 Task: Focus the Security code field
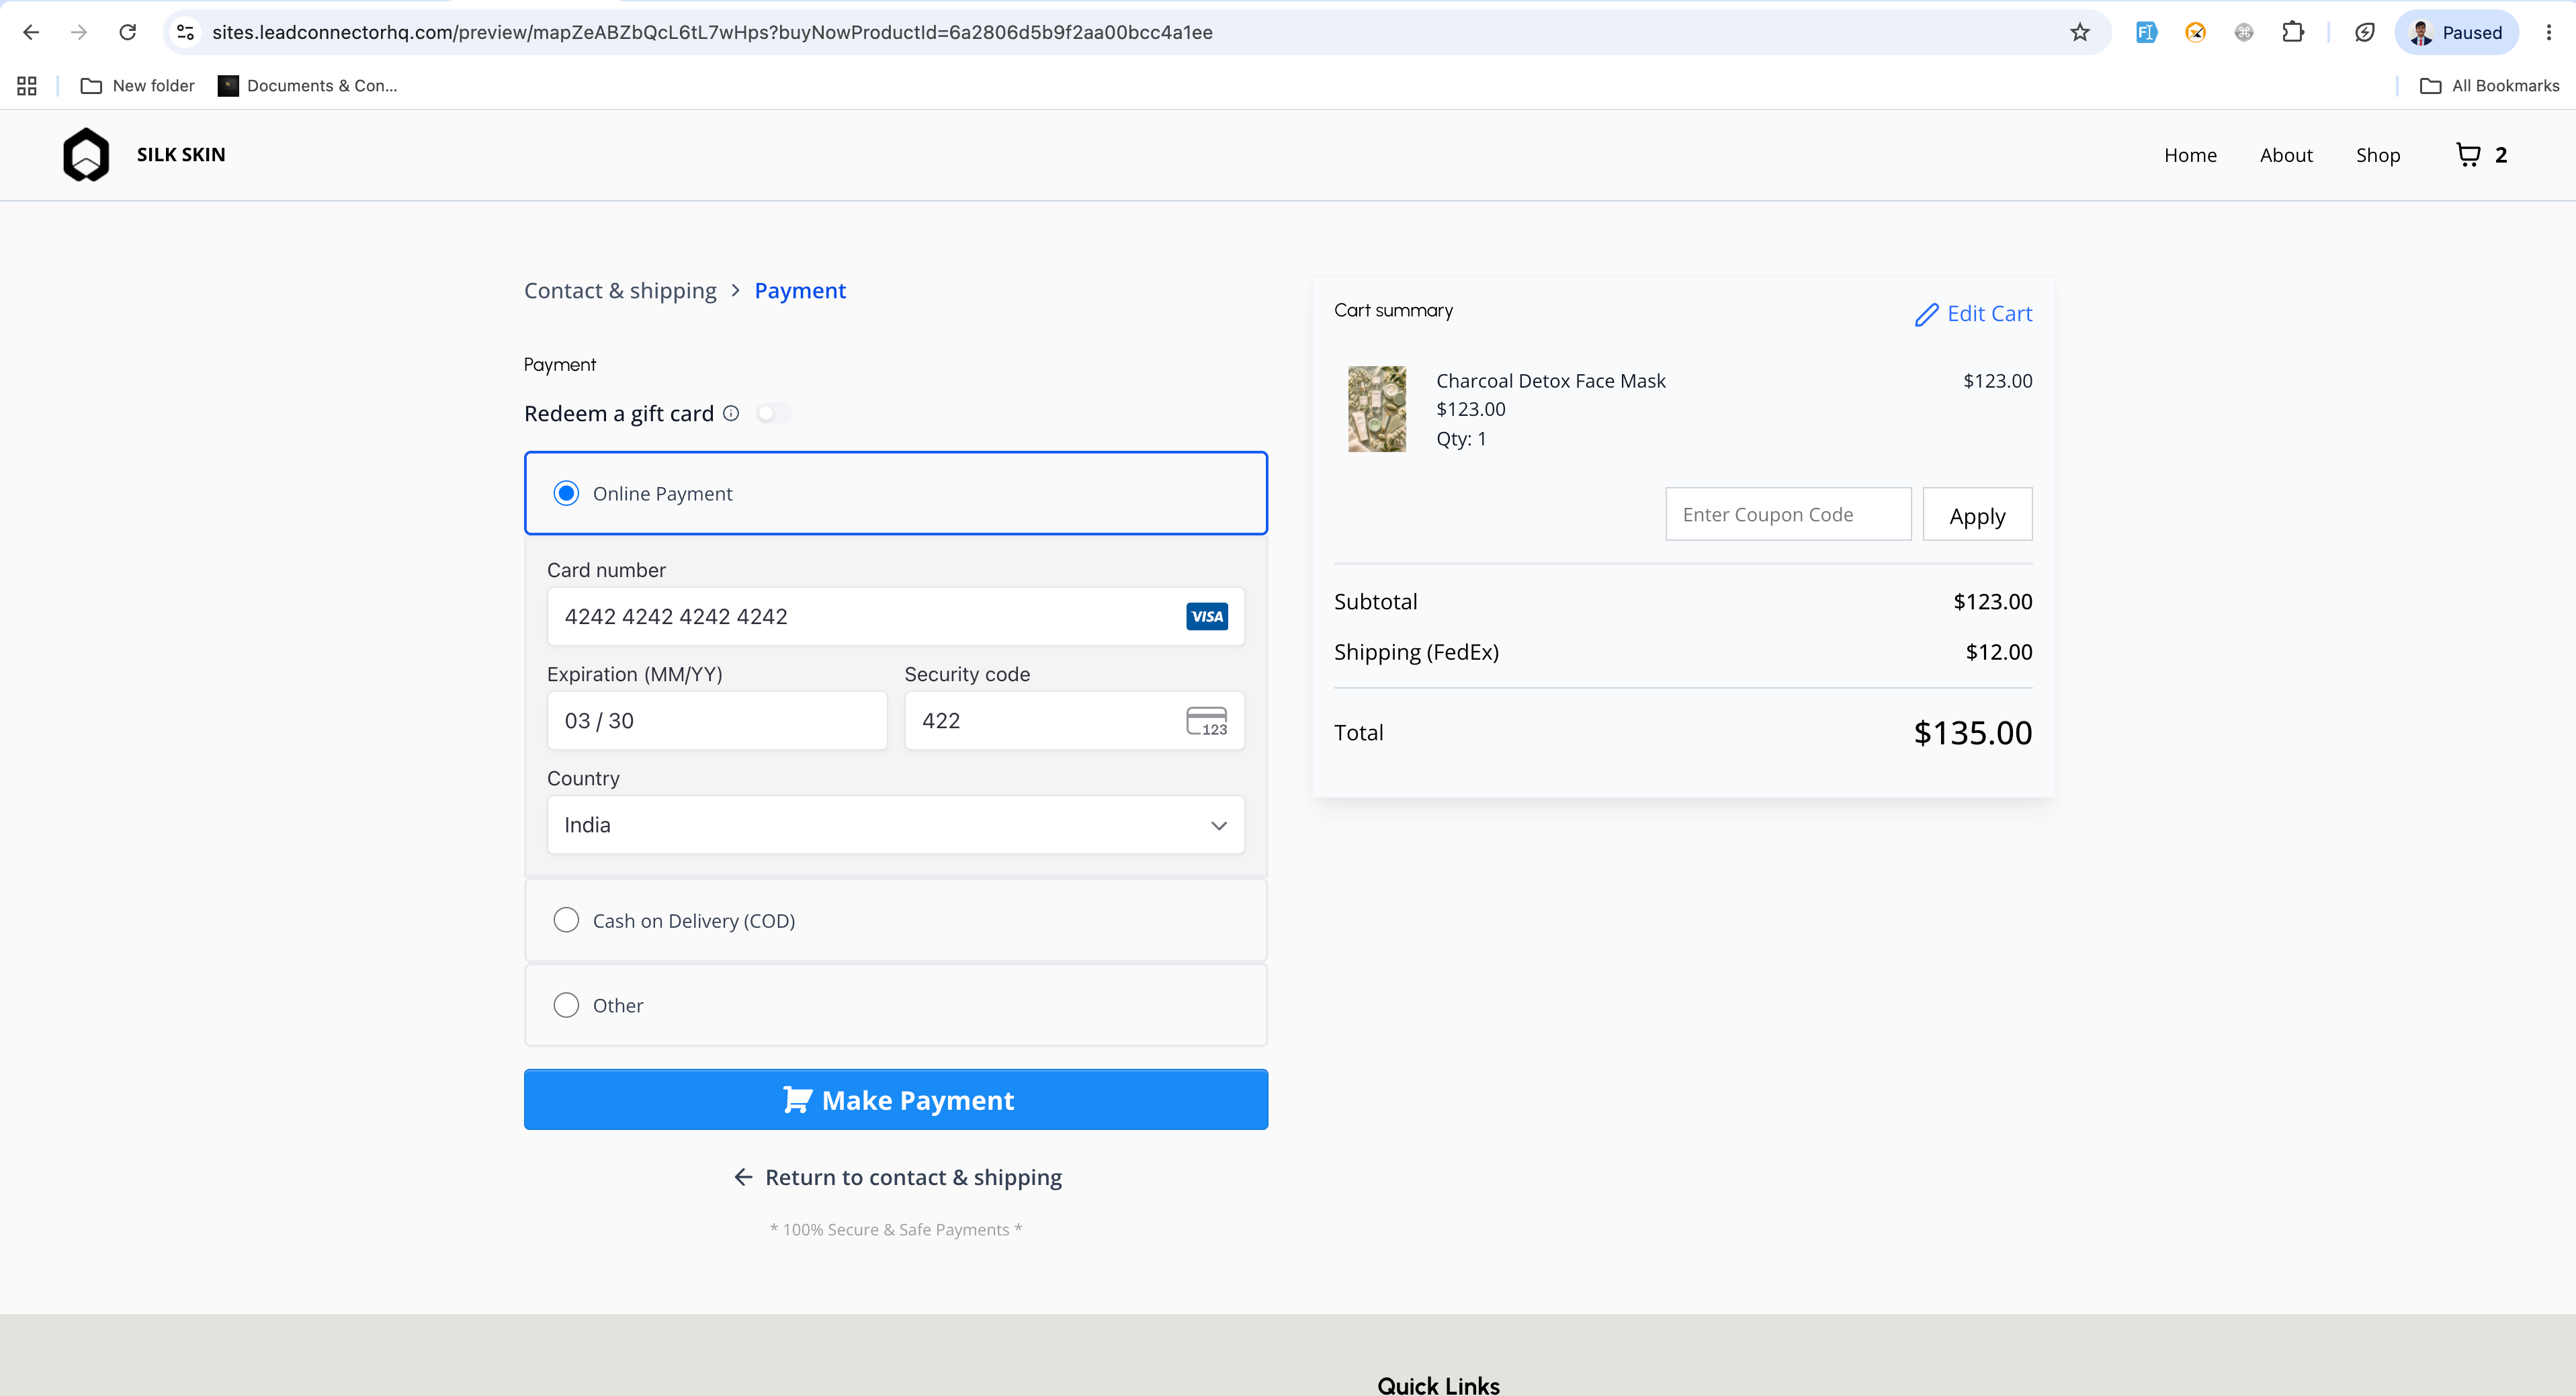pos(1074,721)
